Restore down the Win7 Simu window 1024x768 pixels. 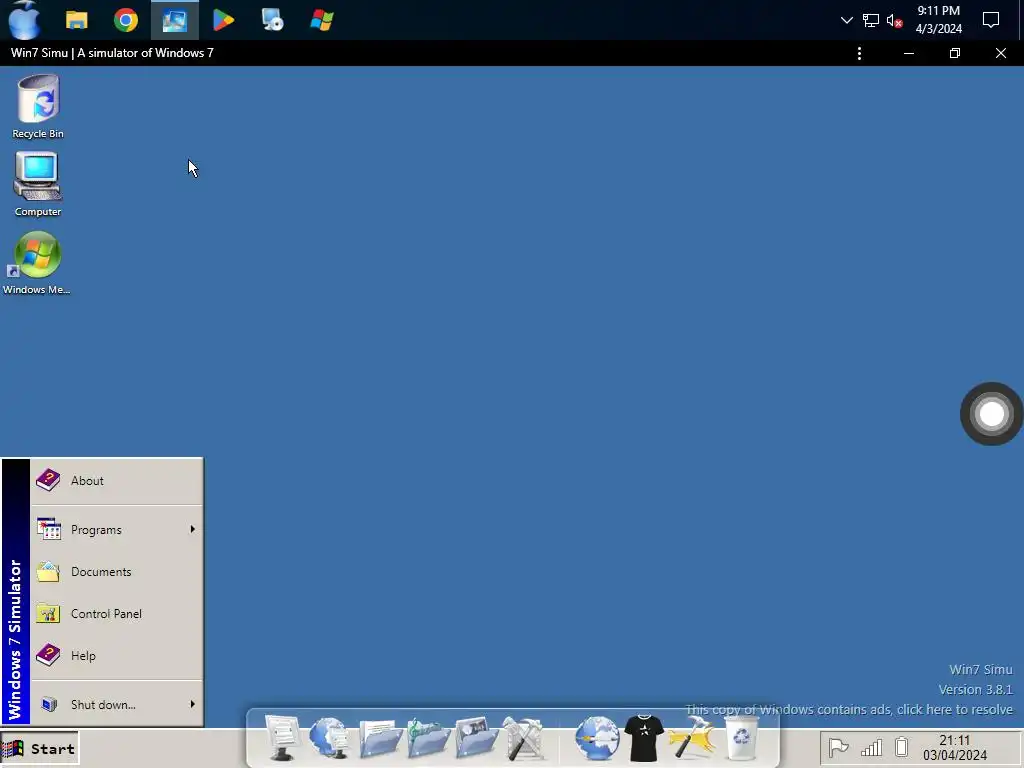pos(955,54)
